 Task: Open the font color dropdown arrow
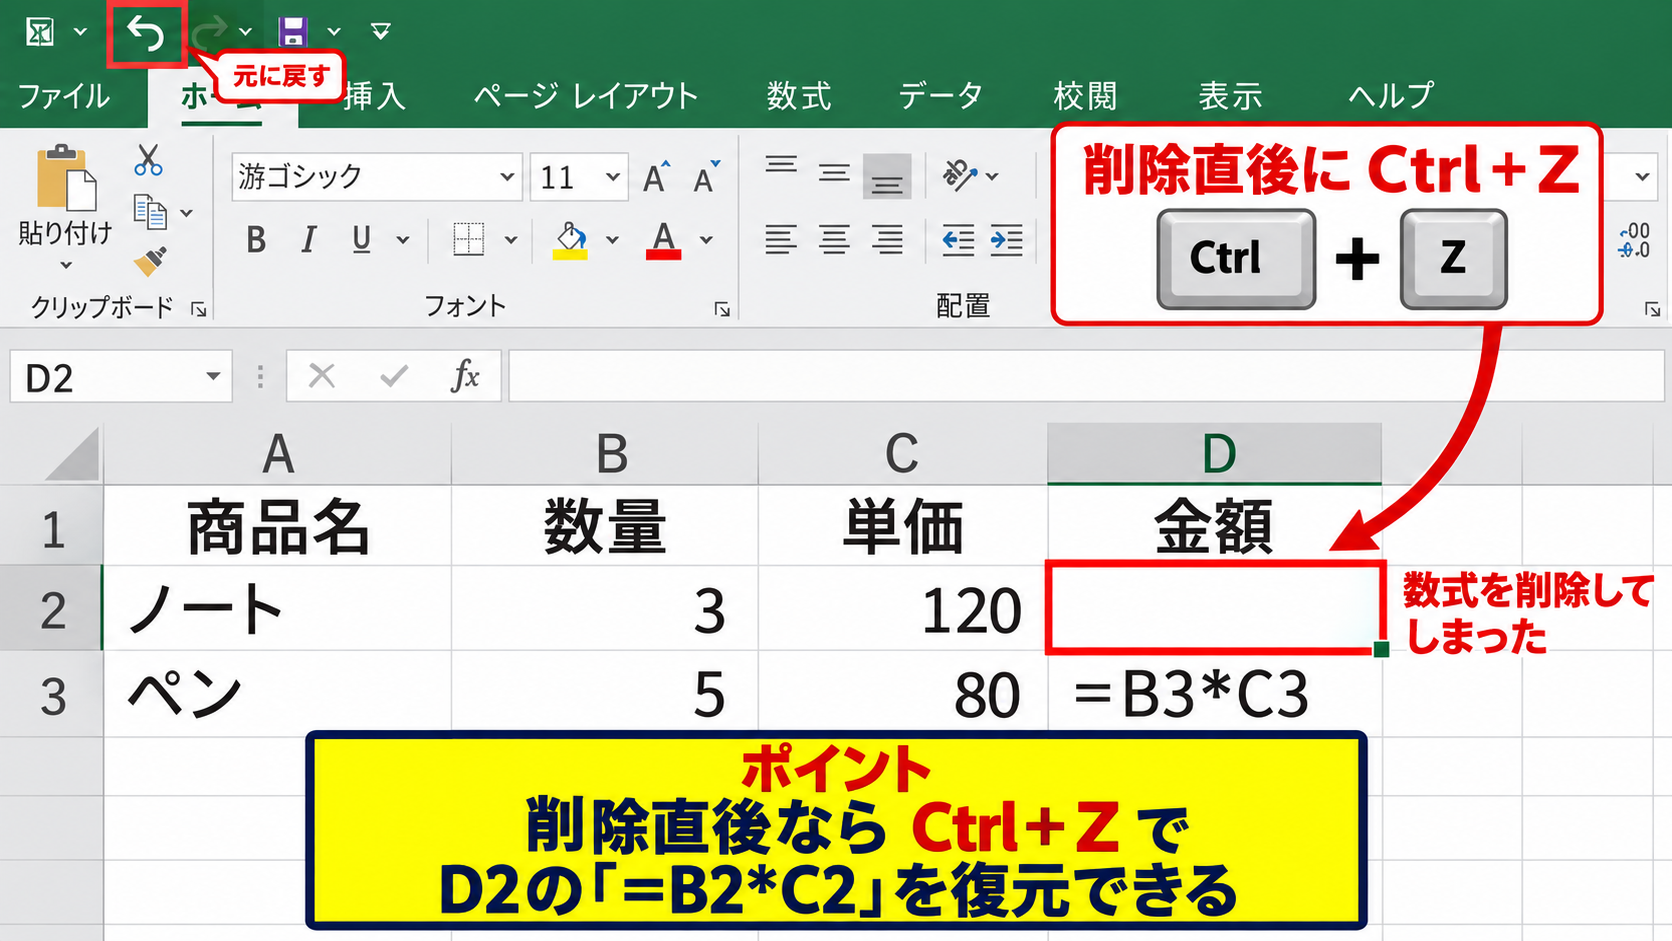tap(706, 240)
